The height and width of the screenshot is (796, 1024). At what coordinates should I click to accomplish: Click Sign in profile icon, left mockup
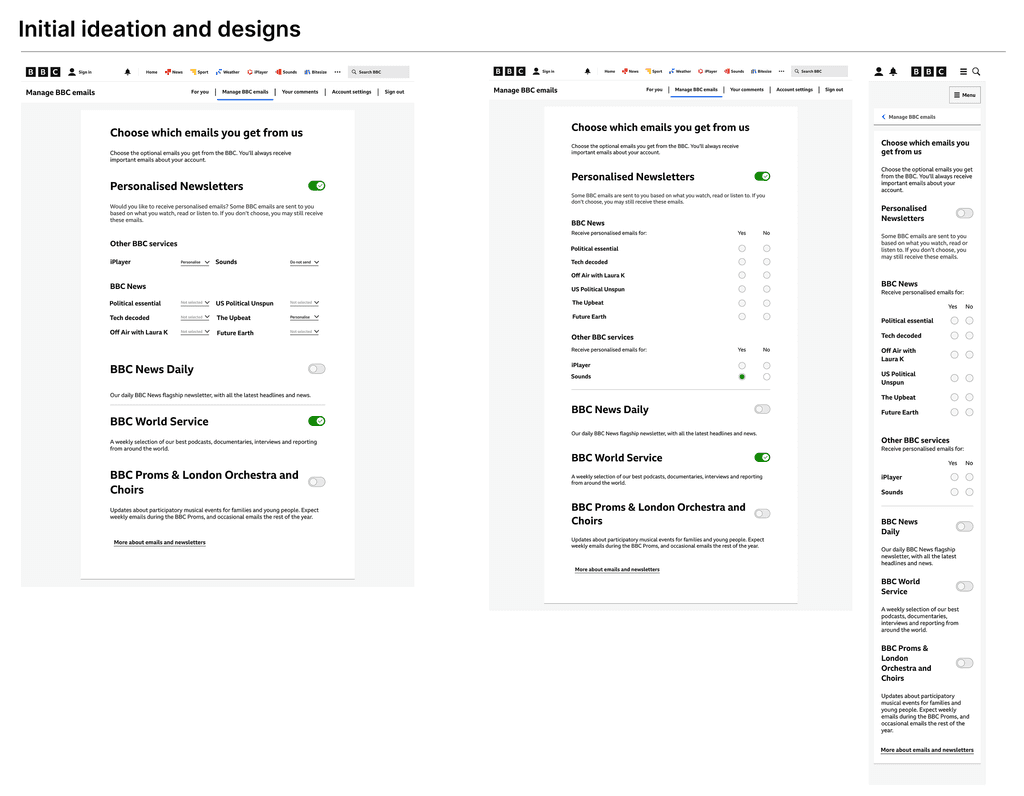click(x=72, y=72)
